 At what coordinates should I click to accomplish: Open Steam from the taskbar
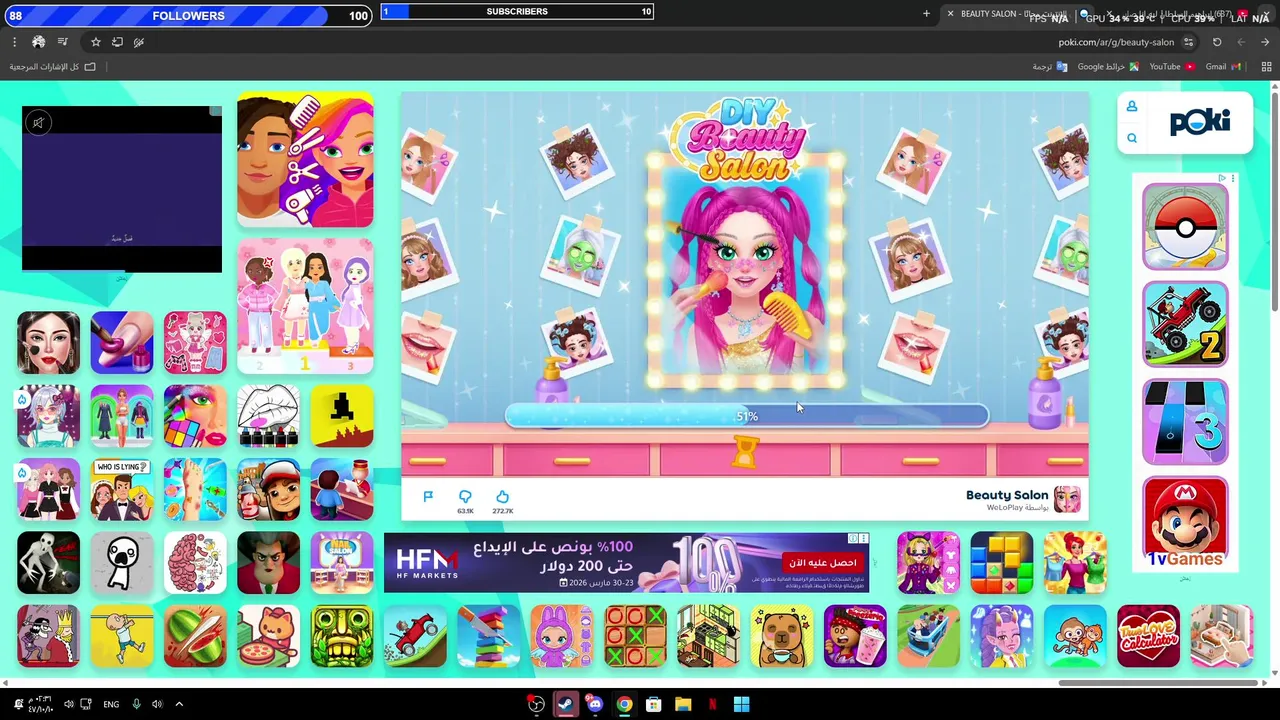(x=566, y=704)
